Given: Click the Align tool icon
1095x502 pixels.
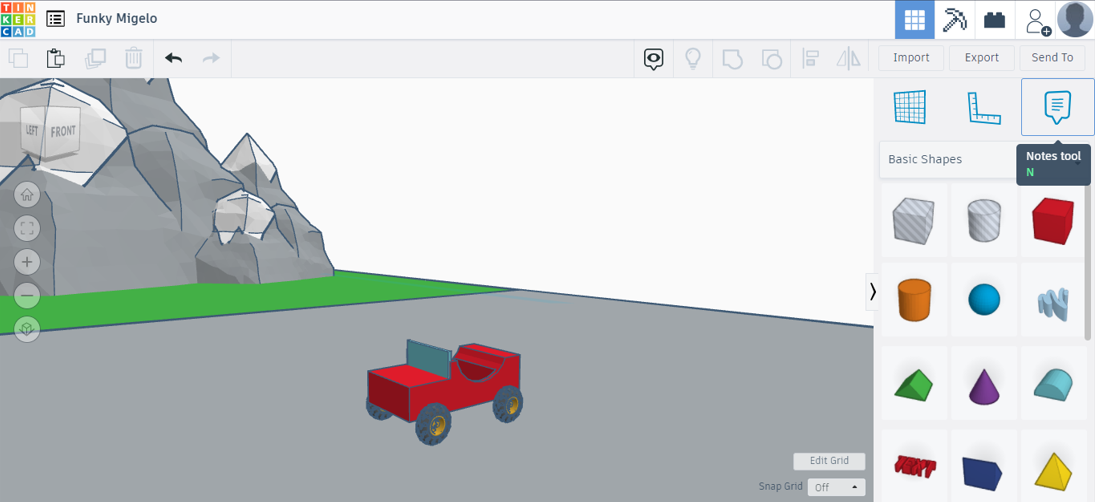Looking at the screenshot, I should (810, 59).
